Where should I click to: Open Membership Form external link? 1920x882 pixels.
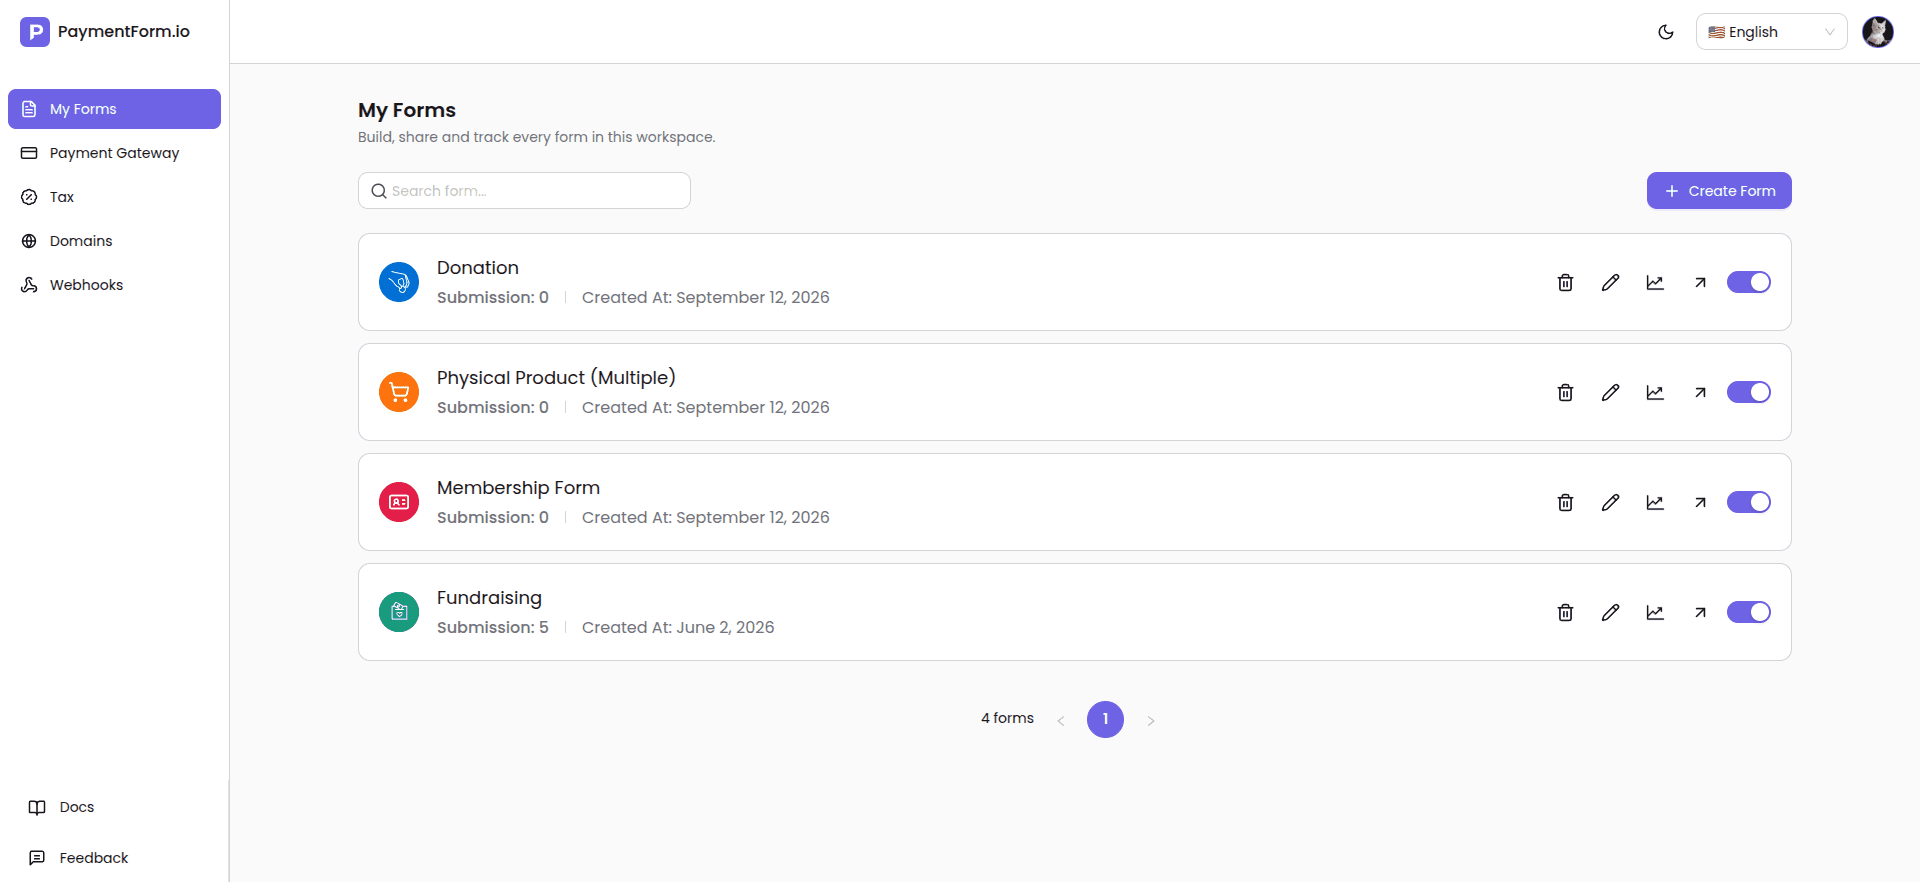pyautogui.click(x=1700, y=503)
